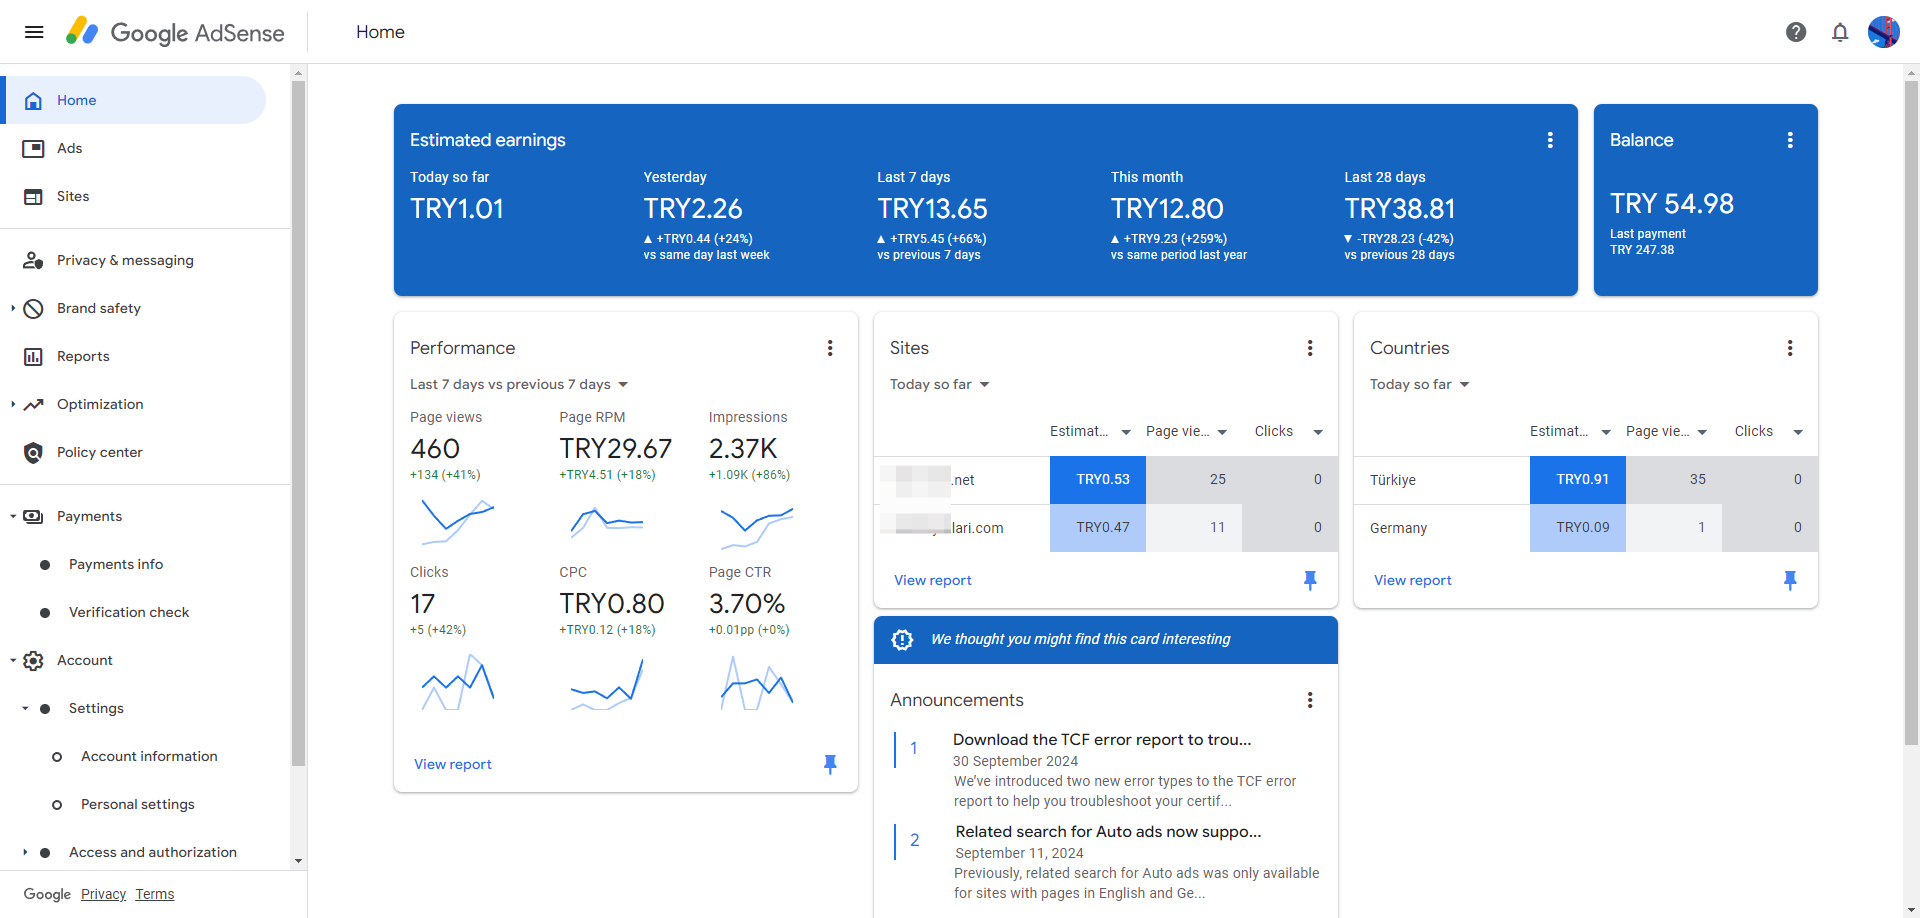
Task: Open the Terms footer link
Action: tap(155, 894)
